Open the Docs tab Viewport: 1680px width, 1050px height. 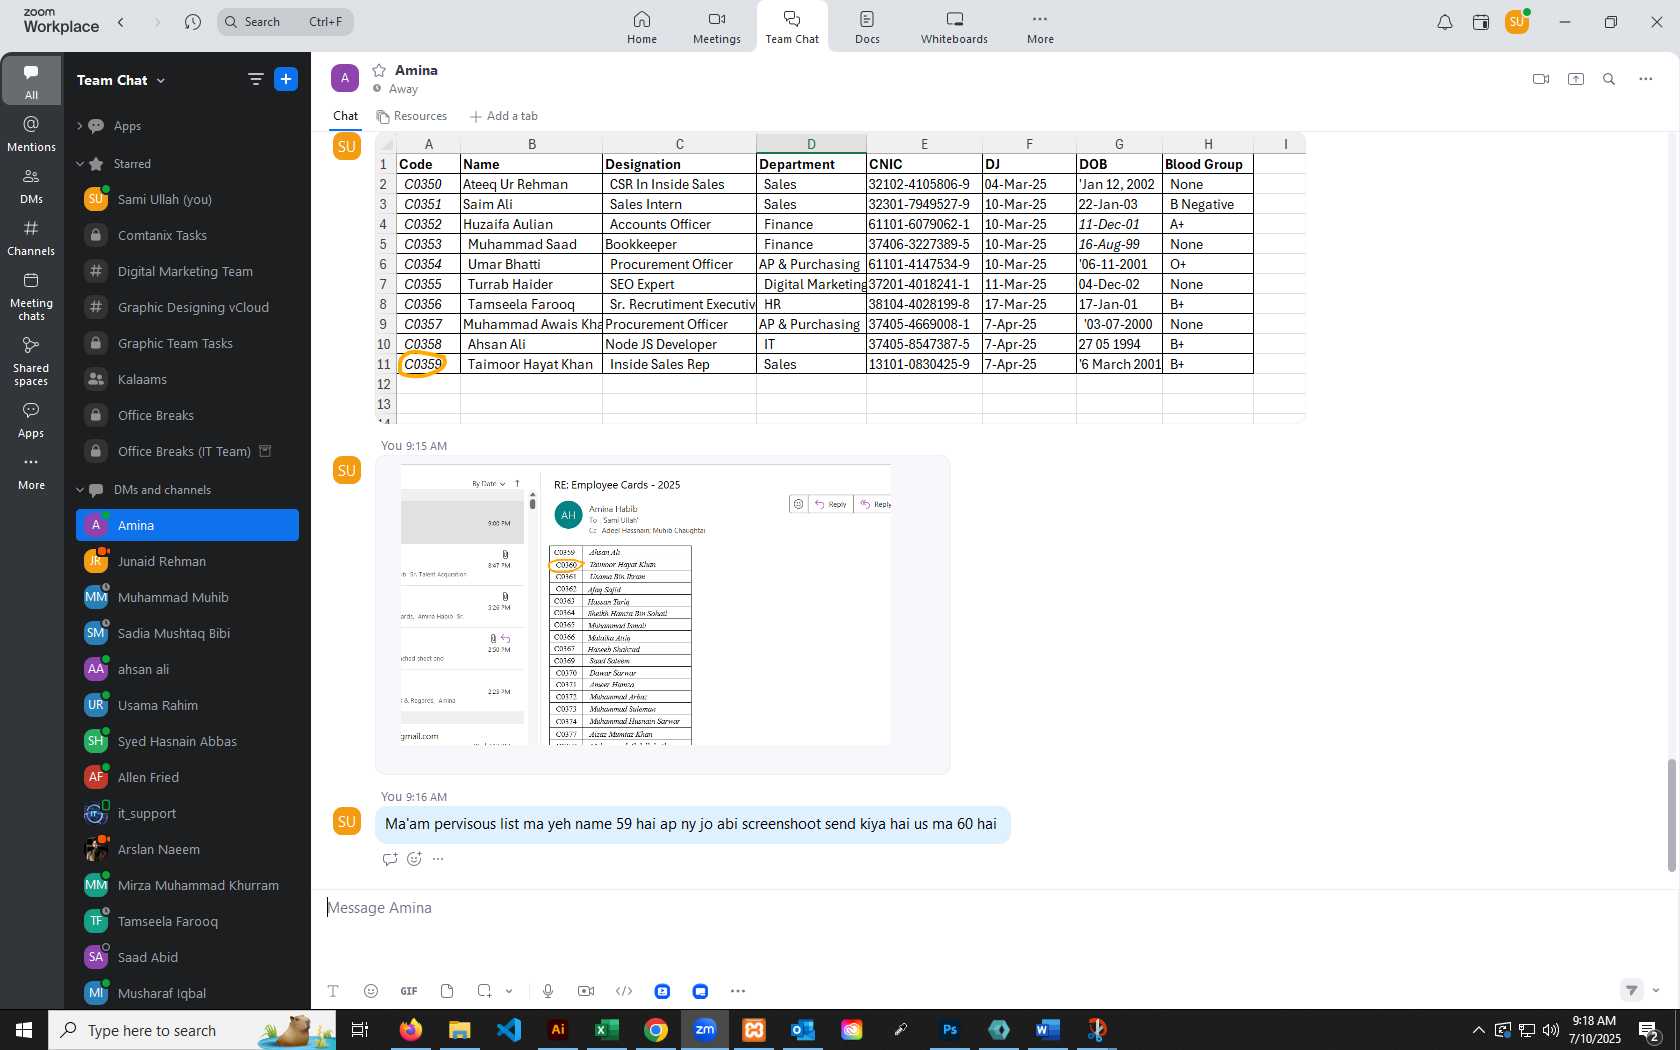coord(867,27)
